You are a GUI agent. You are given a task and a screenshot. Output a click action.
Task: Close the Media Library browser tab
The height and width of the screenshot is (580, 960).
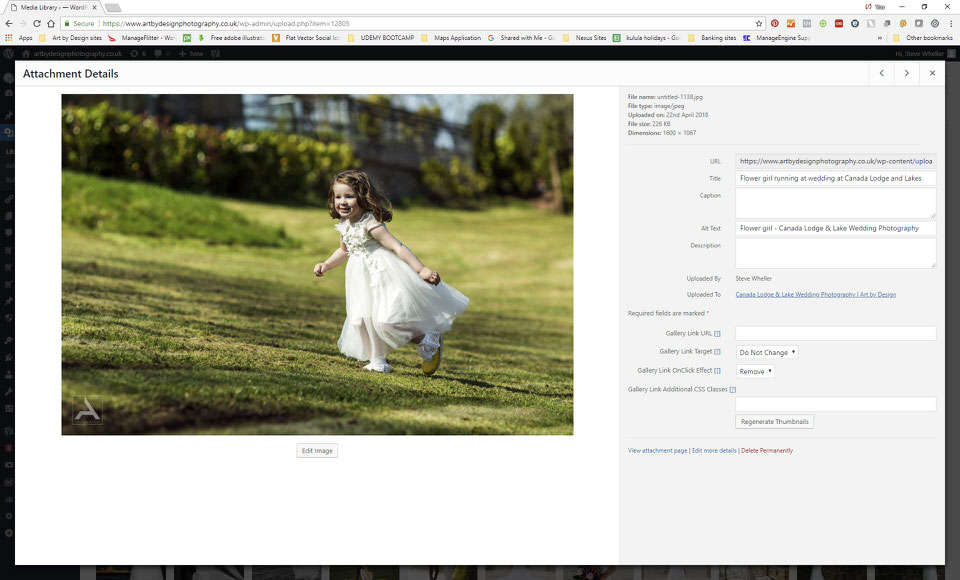click(x=94, y=7)
